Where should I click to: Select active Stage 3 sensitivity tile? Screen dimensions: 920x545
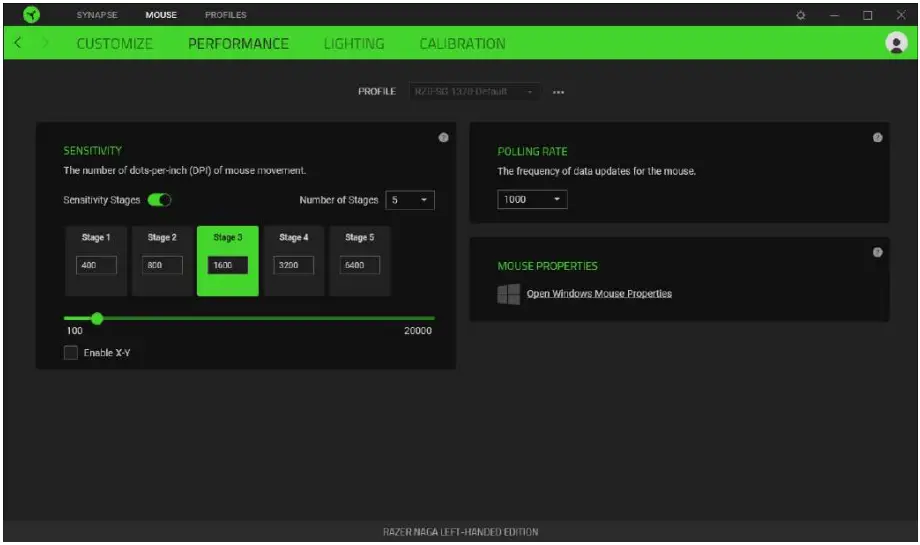click(x=228, y=261)
